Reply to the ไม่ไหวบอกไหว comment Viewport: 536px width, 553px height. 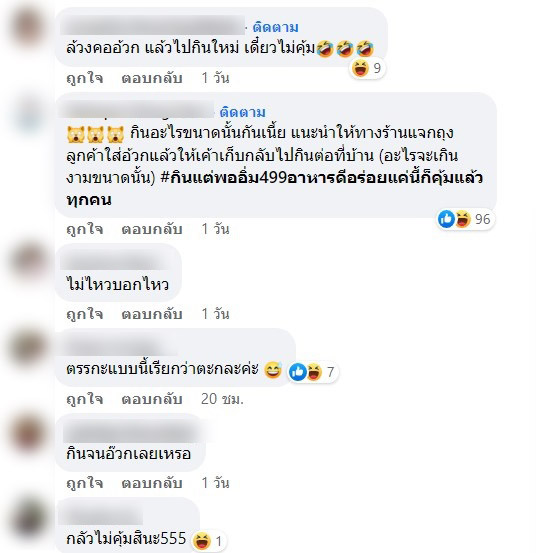(x=152, y=314)
